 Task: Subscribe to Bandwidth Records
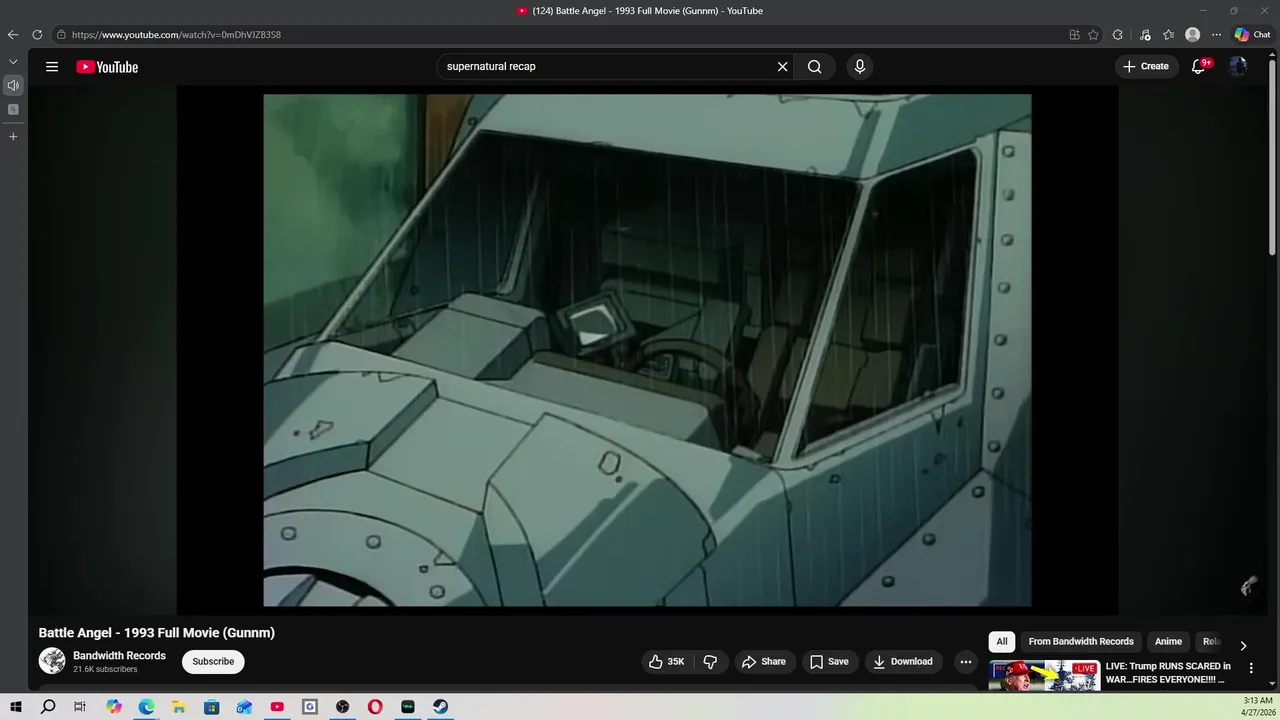[213, 661]
